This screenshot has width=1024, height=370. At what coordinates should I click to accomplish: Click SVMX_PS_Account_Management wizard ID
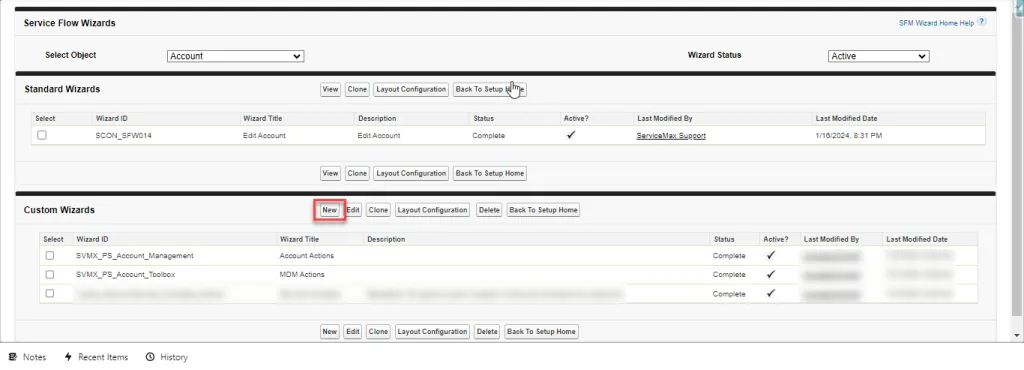135,256
